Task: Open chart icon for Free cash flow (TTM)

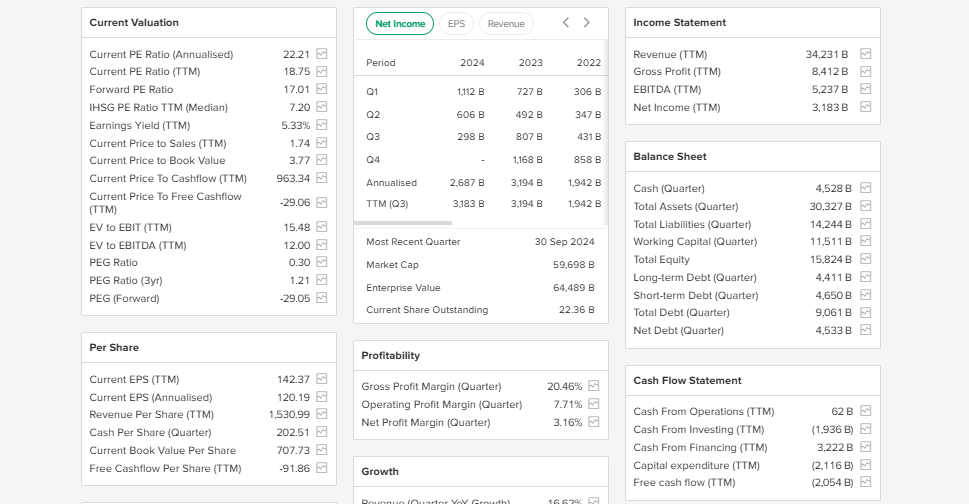Action: tap(866, 482)
